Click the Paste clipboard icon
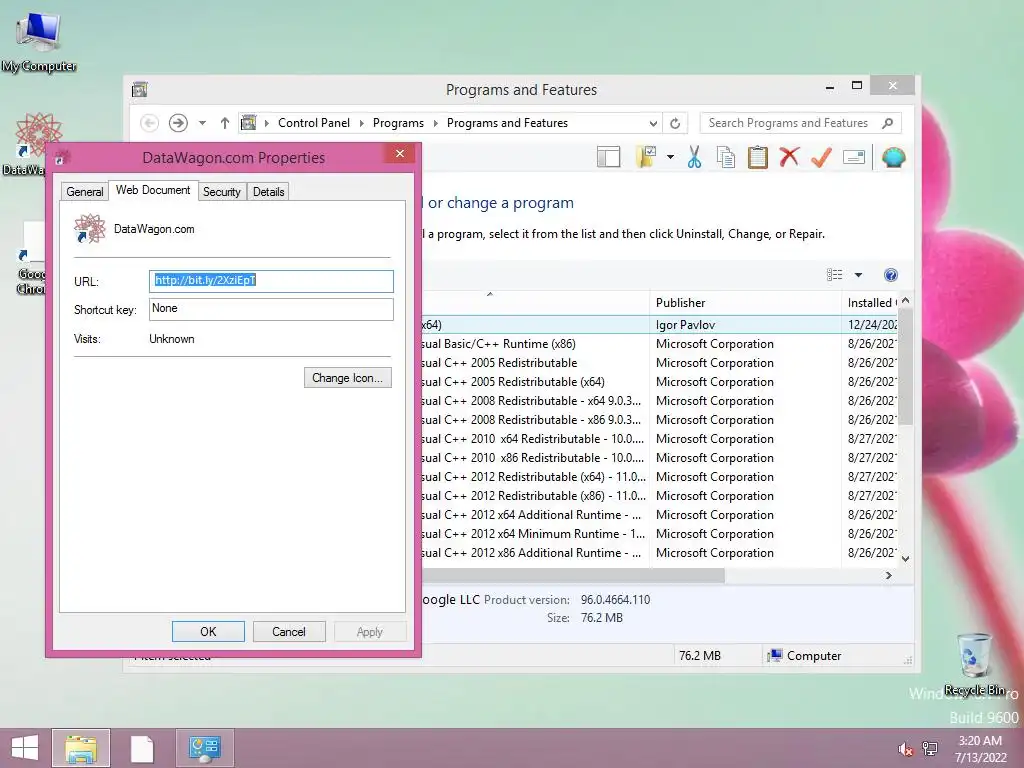Viewport: 1024px width, 768px height. [758, 157]
